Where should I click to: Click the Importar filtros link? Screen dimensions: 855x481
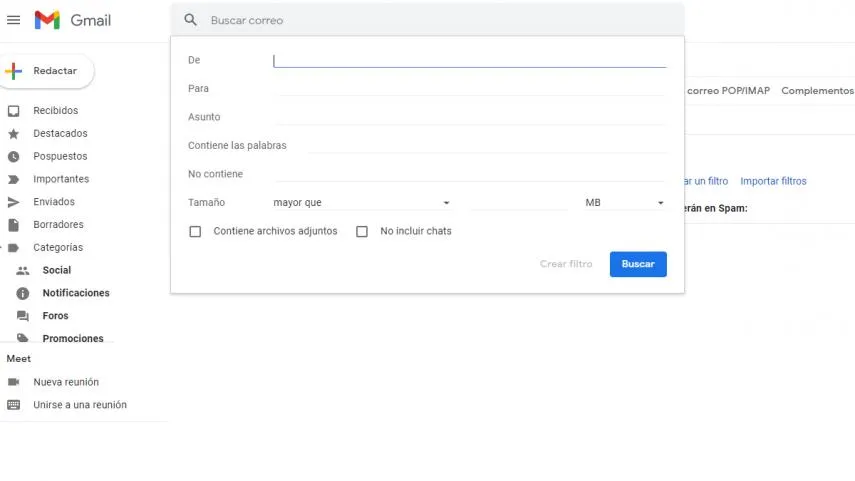[773, 181]
